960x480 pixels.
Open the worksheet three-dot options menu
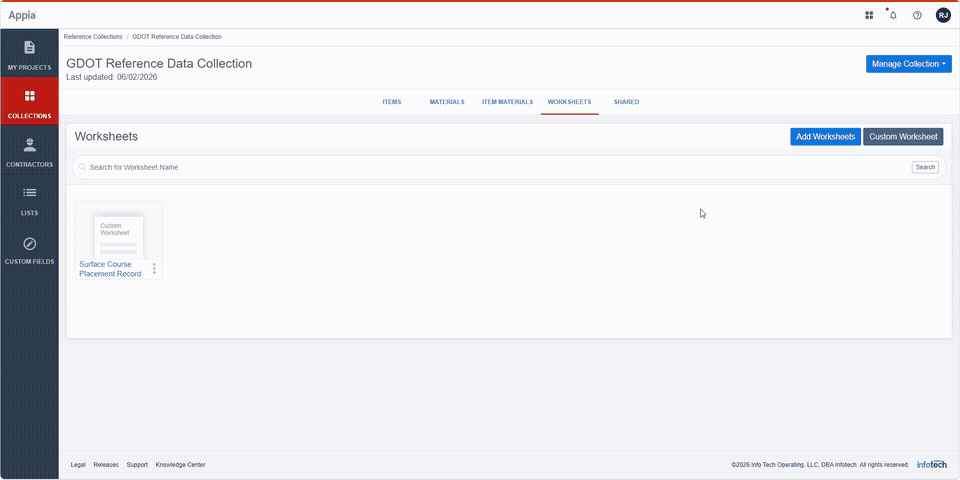click(x=154, y=269)
